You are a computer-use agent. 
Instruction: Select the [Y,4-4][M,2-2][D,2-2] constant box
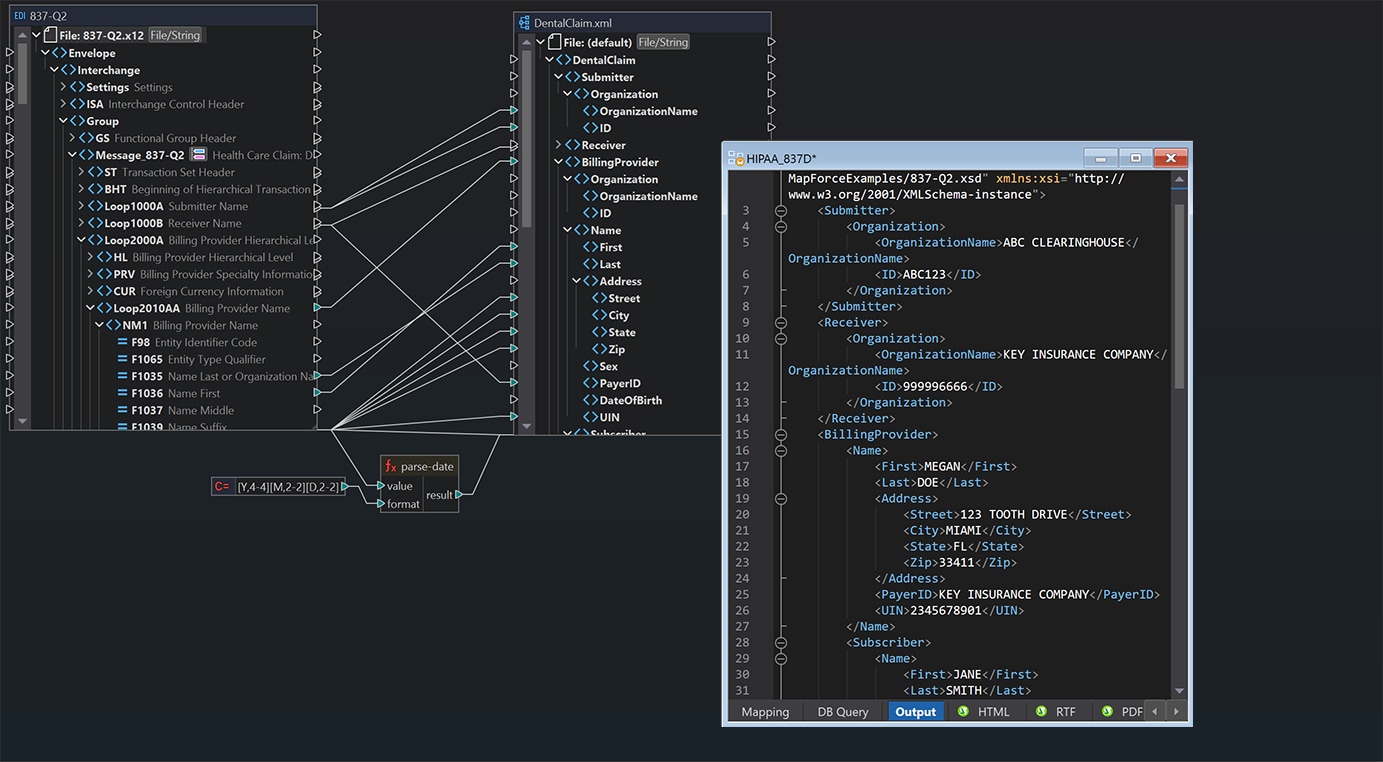click(x=279, y=487)
